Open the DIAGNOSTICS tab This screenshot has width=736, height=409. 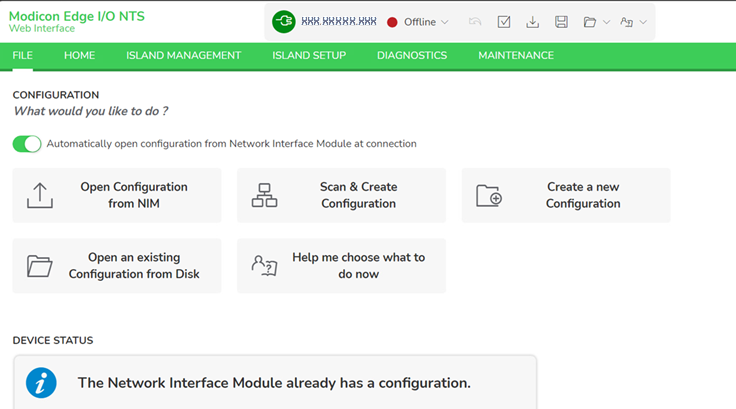click(412, 55)
